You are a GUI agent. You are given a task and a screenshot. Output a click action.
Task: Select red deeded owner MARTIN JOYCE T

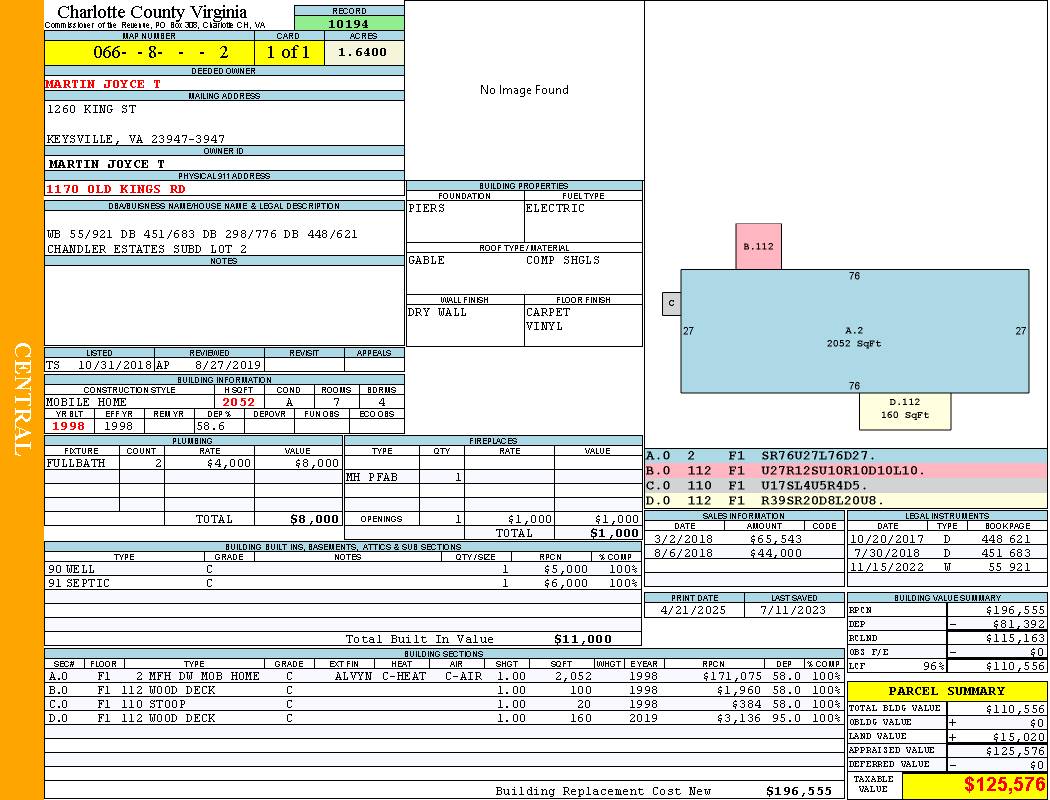103,84
